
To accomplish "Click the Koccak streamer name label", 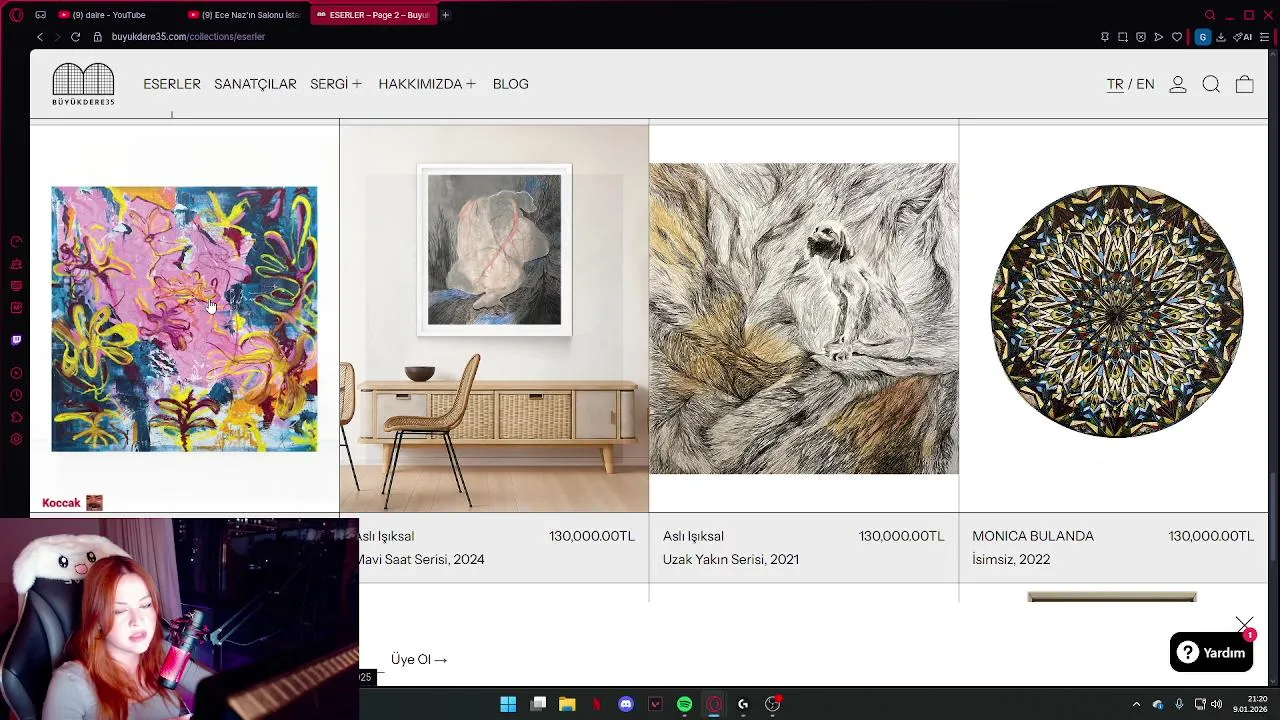I will [x=61, y=503].
